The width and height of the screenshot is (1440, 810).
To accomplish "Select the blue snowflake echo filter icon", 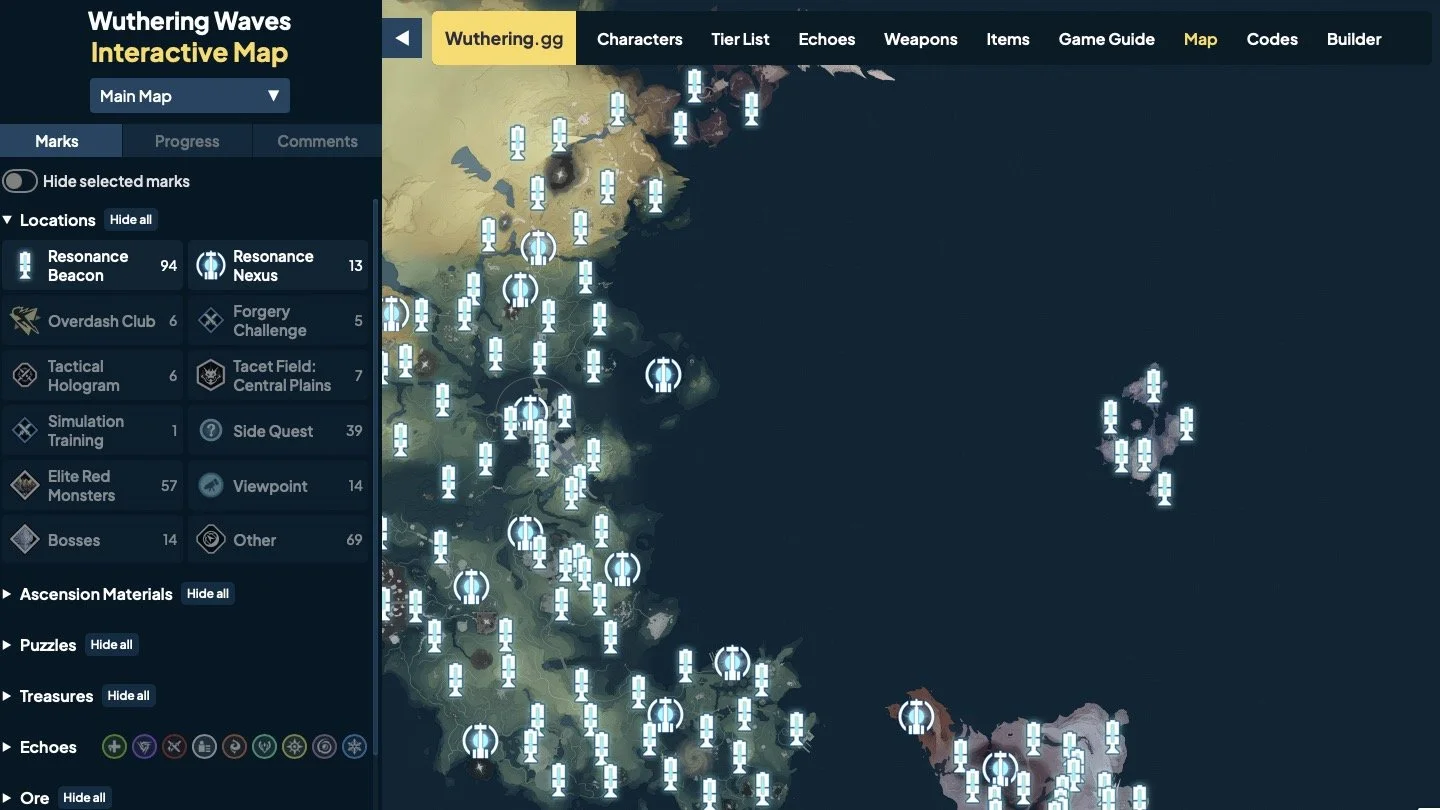I will pyautogui.click(x=355, y=747).
